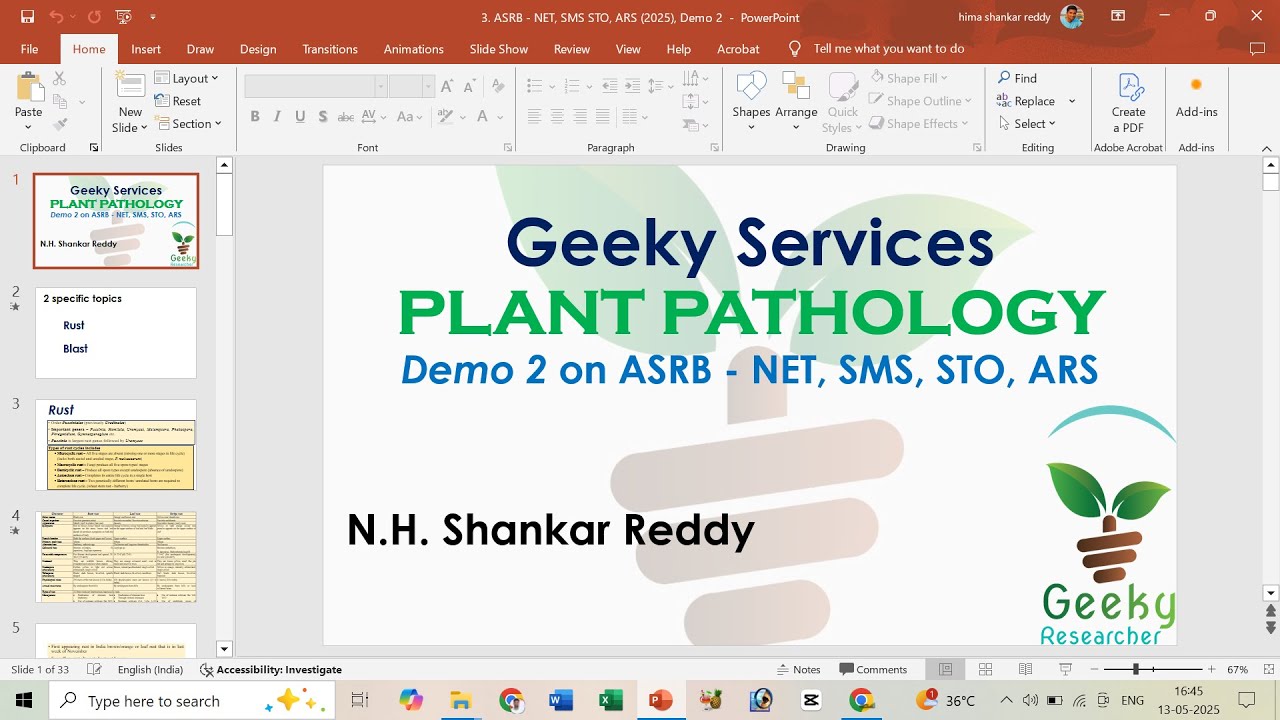The height and width of the screenshot is (720, 1280).
Task: Toggle Bold formatting button
Action: (255, 117)
